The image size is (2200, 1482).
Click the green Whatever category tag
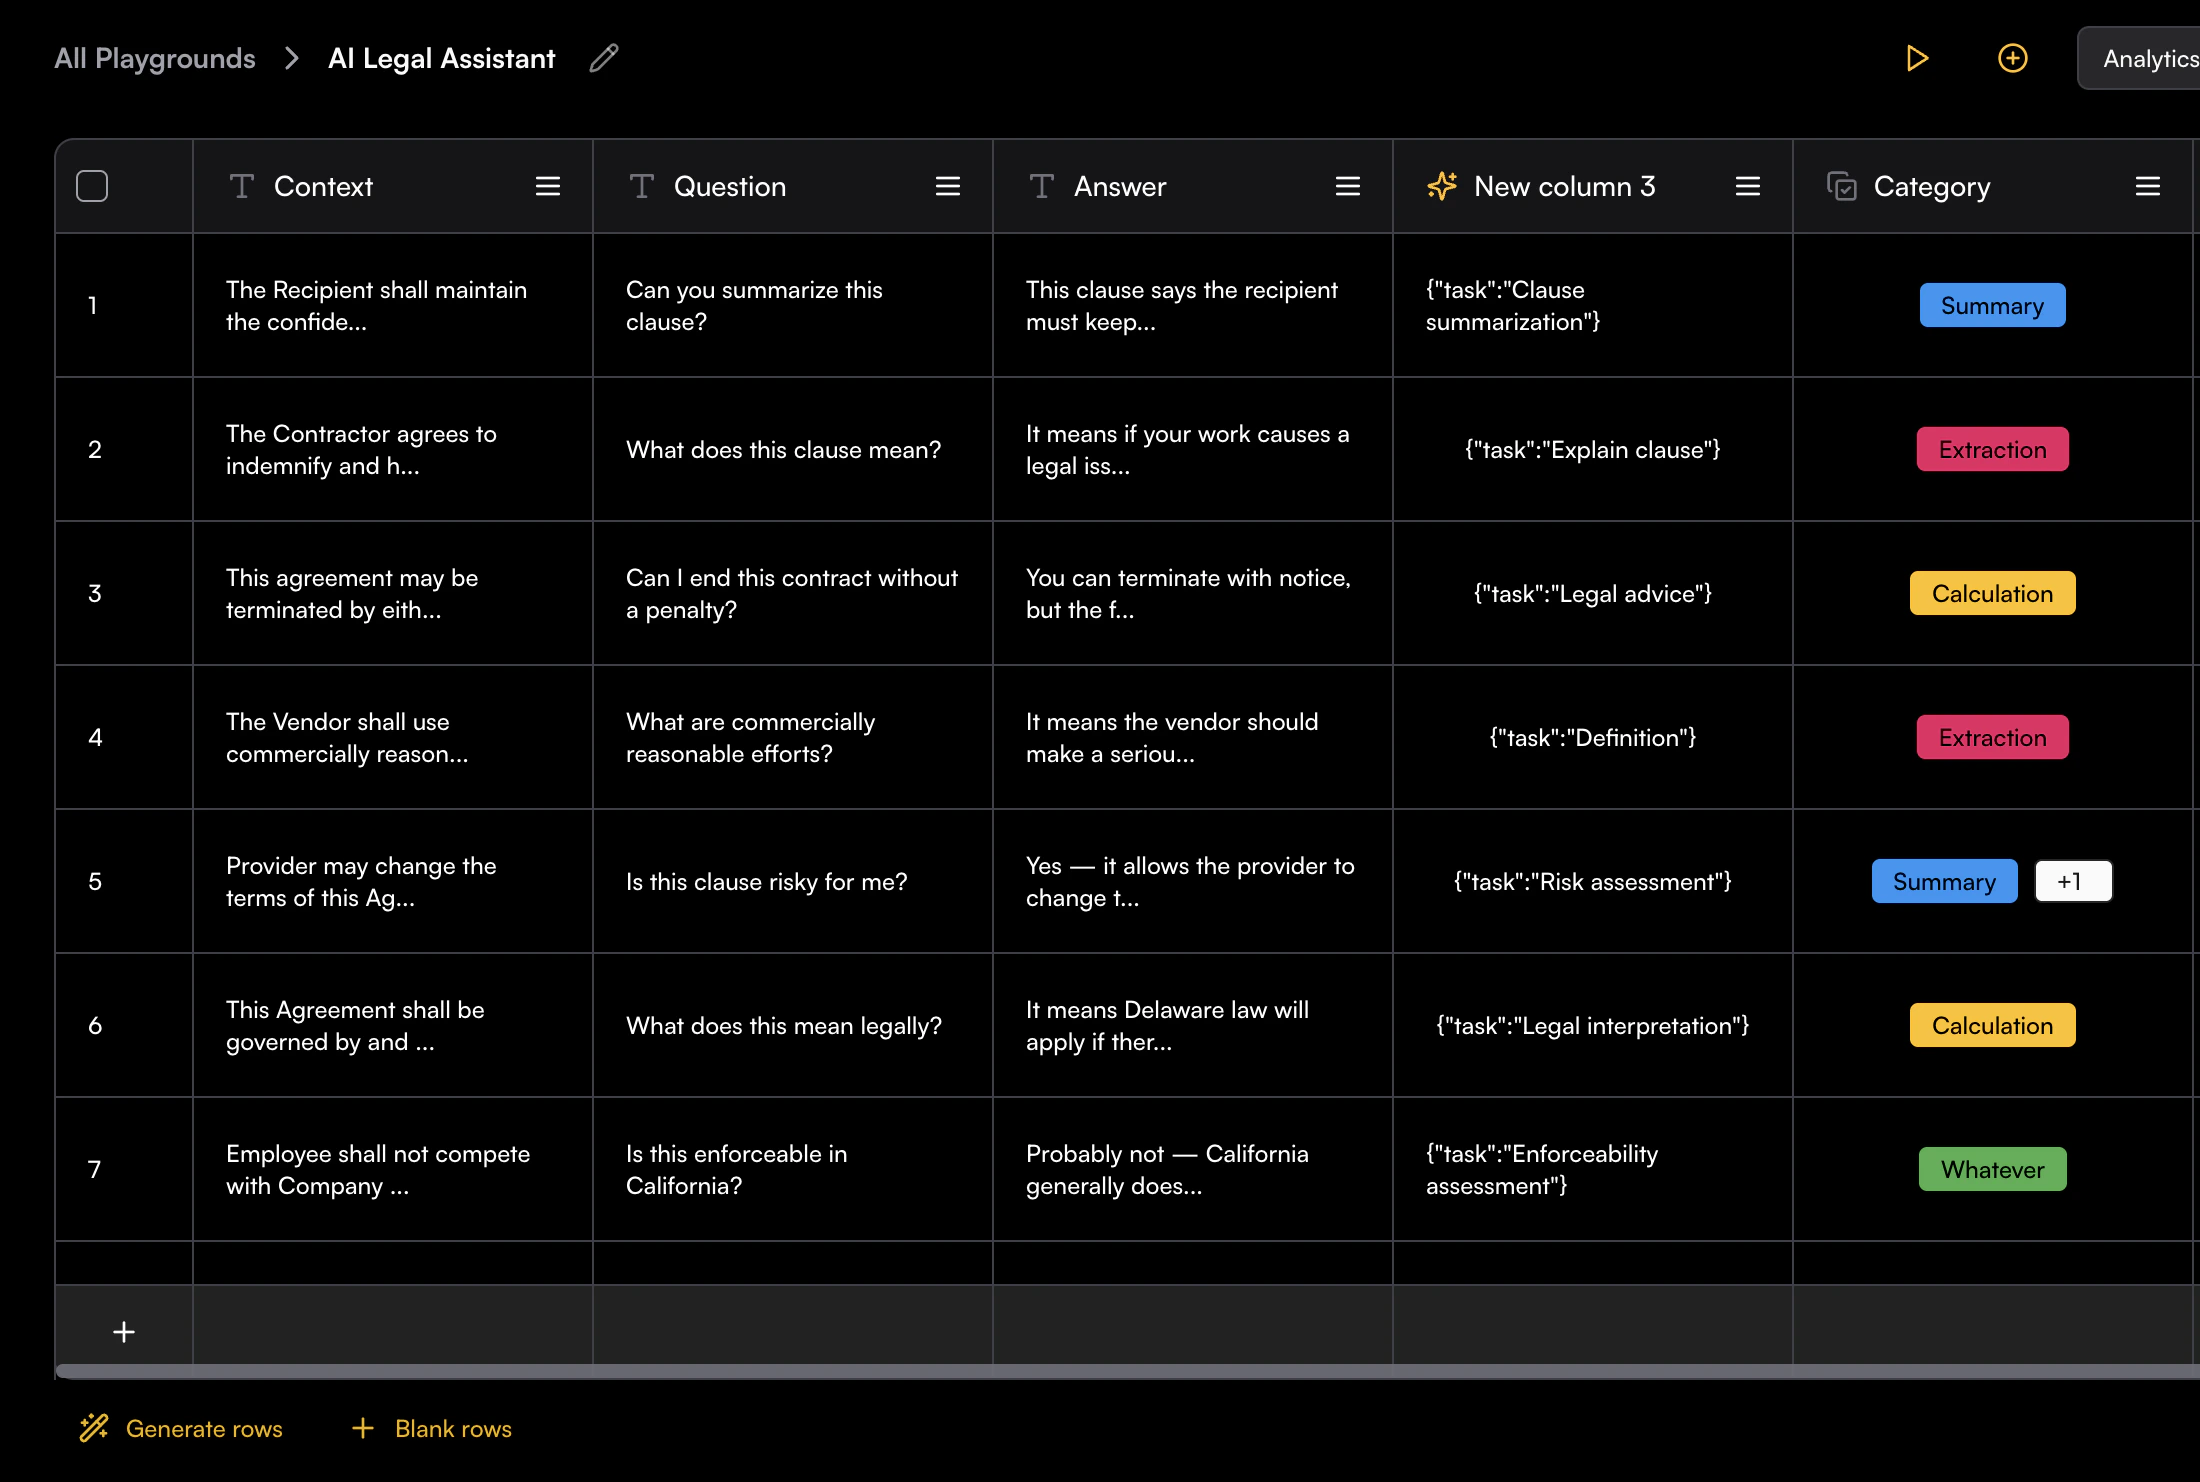pos(1992,1169)
